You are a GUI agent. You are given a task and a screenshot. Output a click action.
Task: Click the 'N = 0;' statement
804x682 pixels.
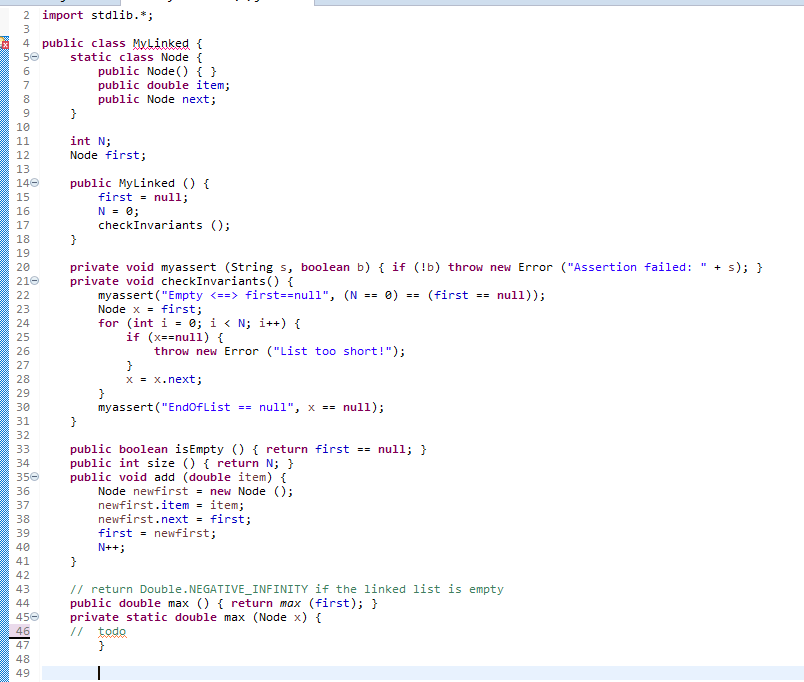118,211
